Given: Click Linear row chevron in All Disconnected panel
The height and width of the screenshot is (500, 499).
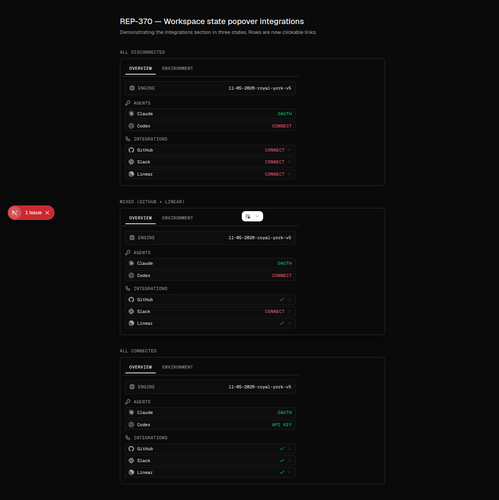Looking at the screenshot, I should (289, 174).
